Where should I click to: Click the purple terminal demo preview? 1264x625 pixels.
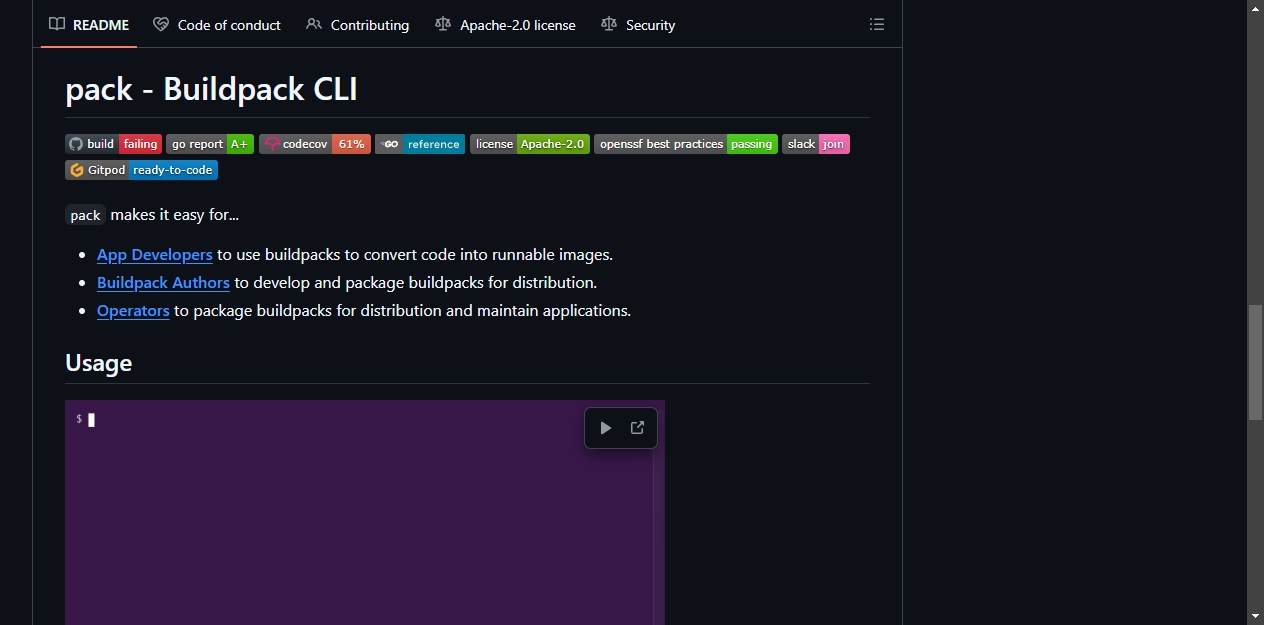(x=365, y=512)
